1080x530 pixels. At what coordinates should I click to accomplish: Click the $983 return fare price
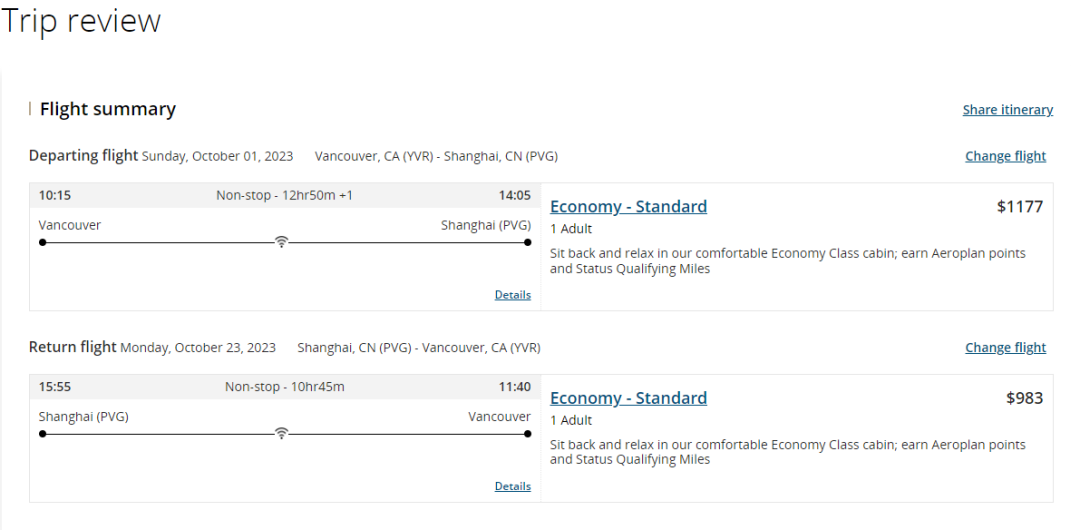click(1025, 398)
